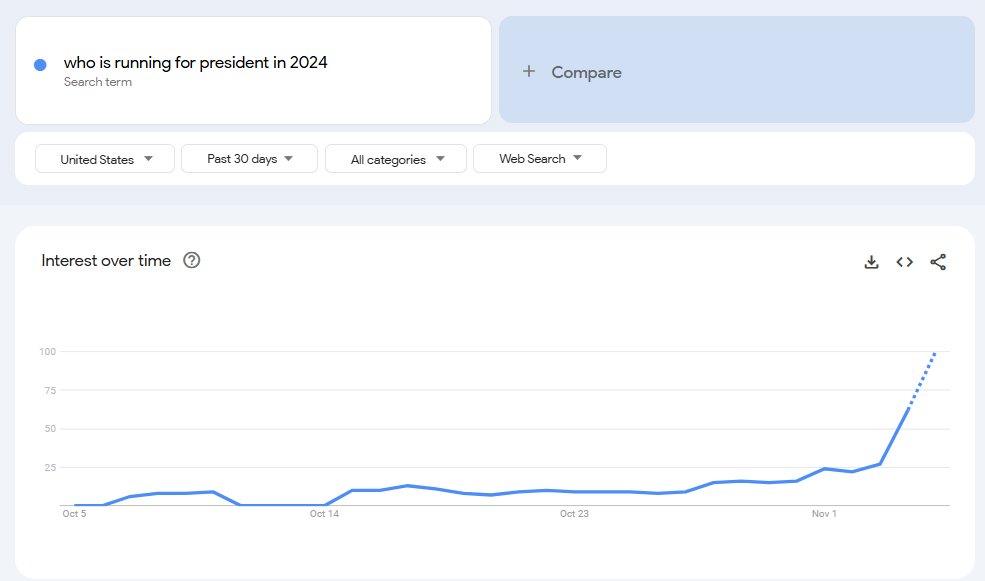985x581 pixels.
Task: Click the 50 value on y-axis
Action: point(50,429)
